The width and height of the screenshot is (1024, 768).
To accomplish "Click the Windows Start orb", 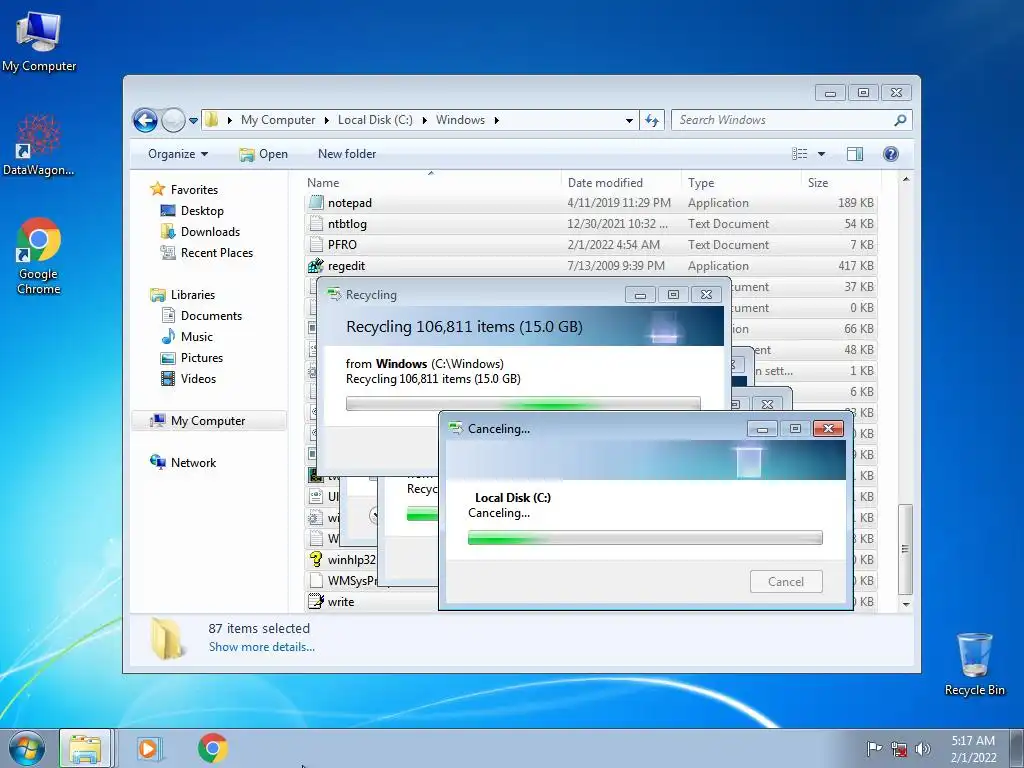I will point(27,748).
